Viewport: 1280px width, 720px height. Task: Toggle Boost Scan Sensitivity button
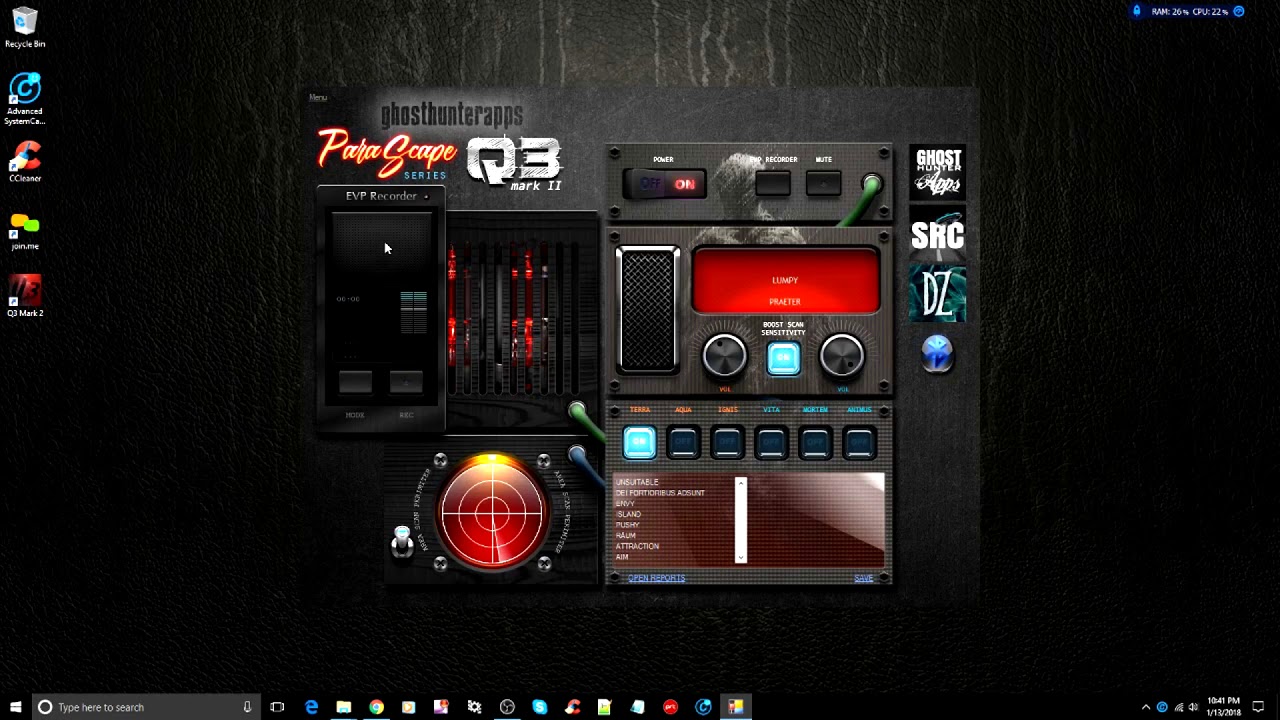(783, 359)
